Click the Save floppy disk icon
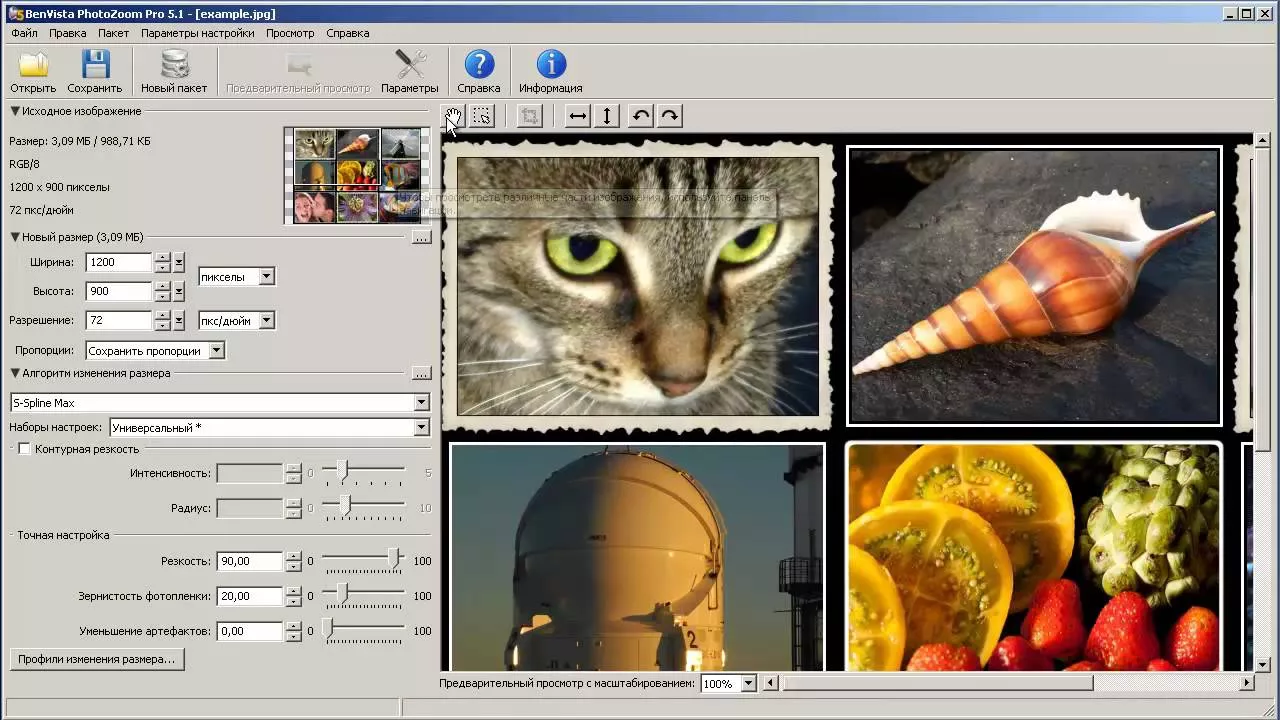This screenshot has width=1280, height=720. (95, 66)
